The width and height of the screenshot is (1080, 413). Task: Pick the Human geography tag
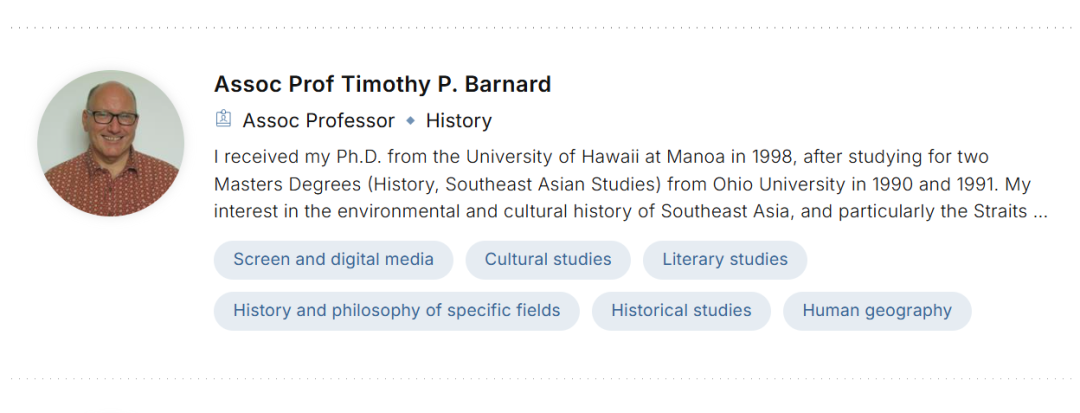tap(877, 311)
